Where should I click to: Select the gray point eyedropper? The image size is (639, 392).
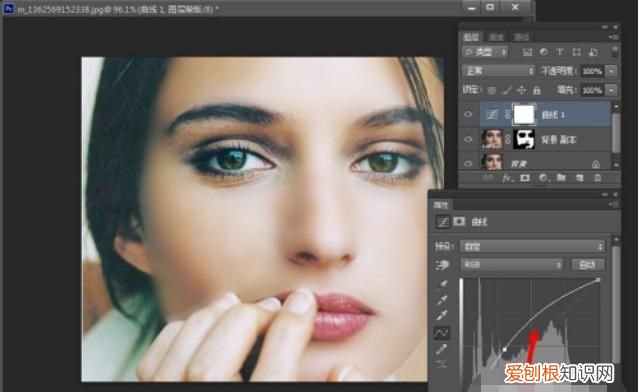pos(442,300)
